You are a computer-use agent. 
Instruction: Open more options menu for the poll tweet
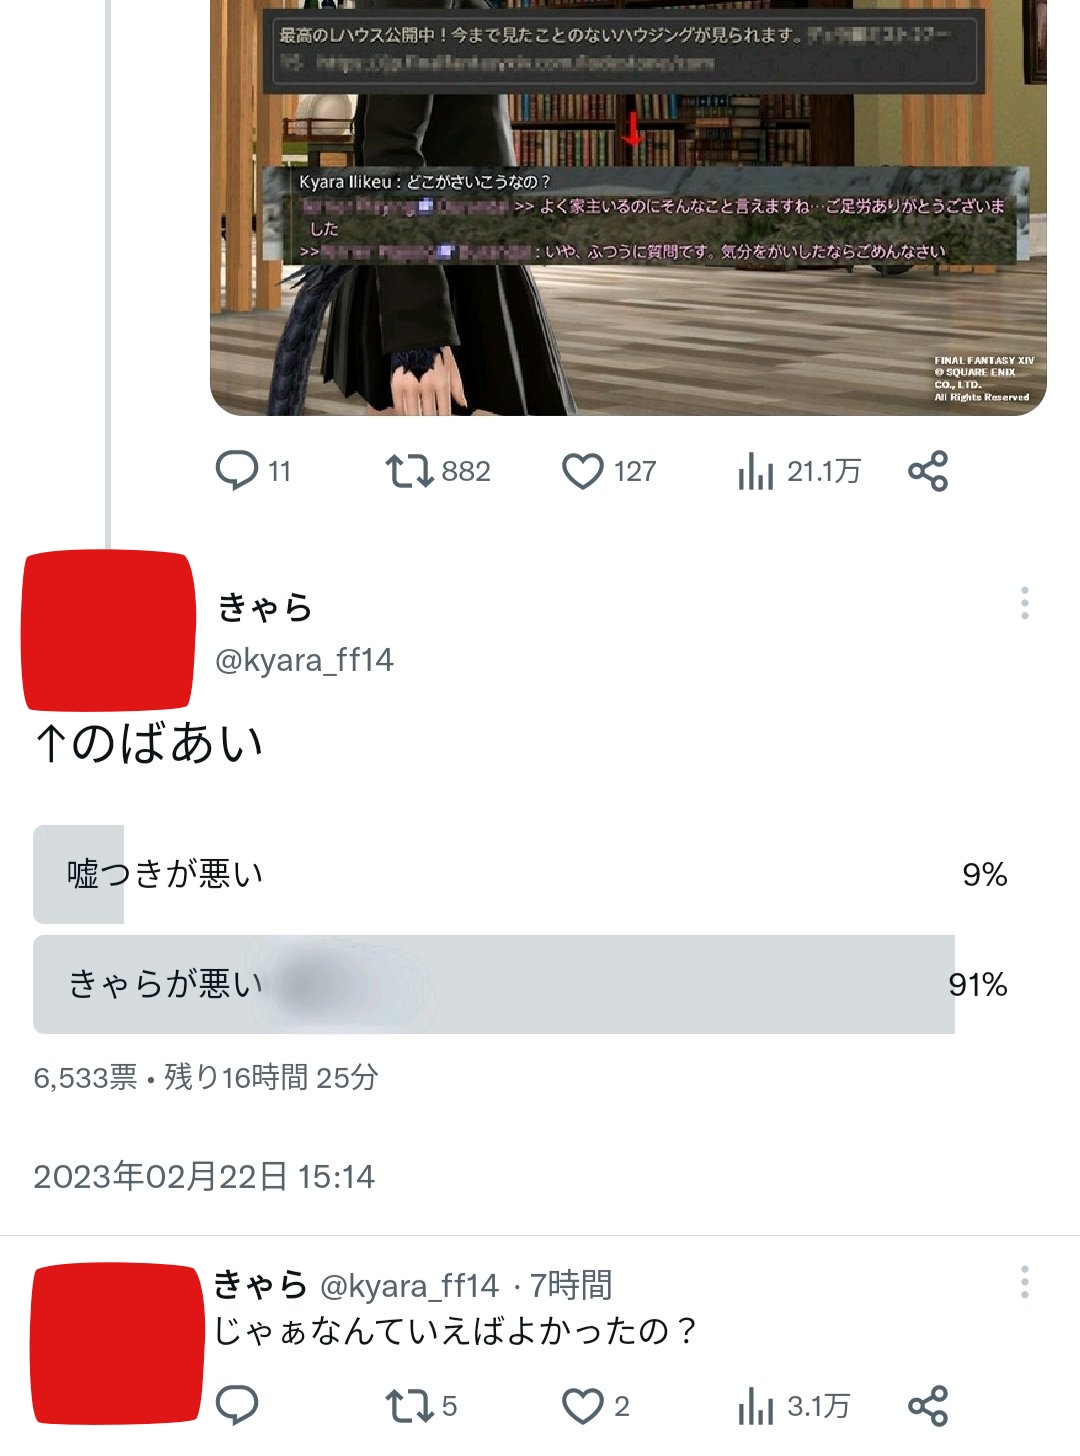tap(1025, 603)
